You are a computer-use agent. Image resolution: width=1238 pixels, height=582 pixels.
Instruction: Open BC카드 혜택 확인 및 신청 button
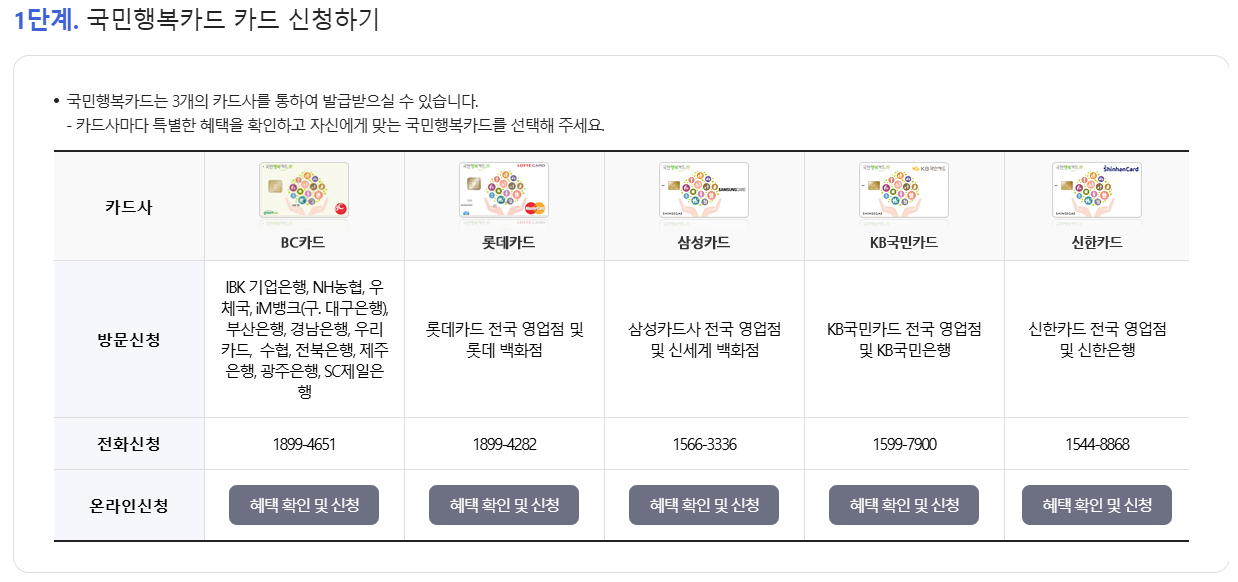[304, 504]
